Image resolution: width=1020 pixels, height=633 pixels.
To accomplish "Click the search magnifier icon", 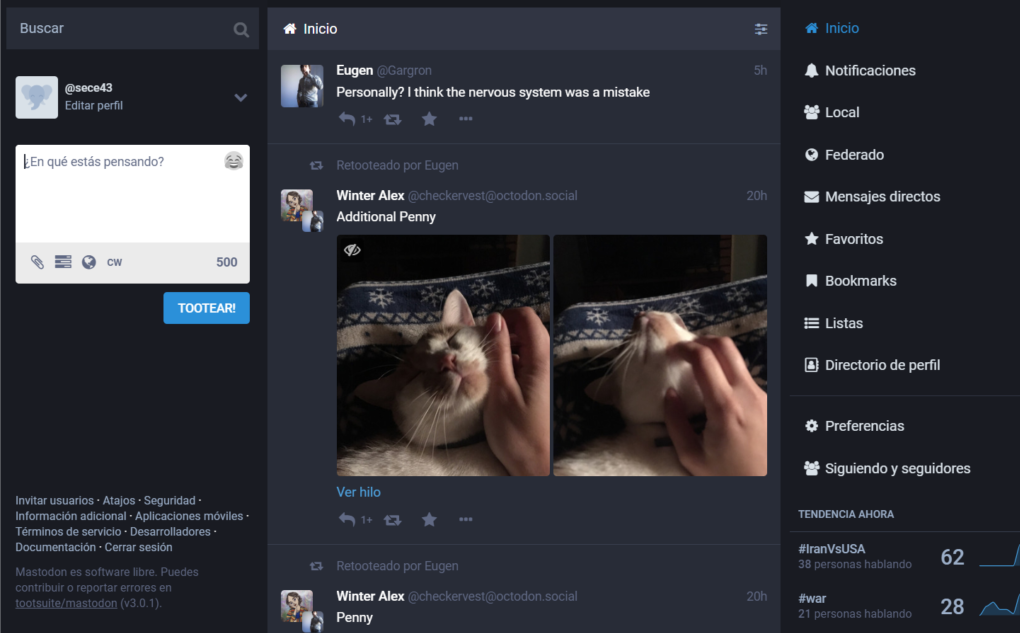I will click(x=241, y=29).
